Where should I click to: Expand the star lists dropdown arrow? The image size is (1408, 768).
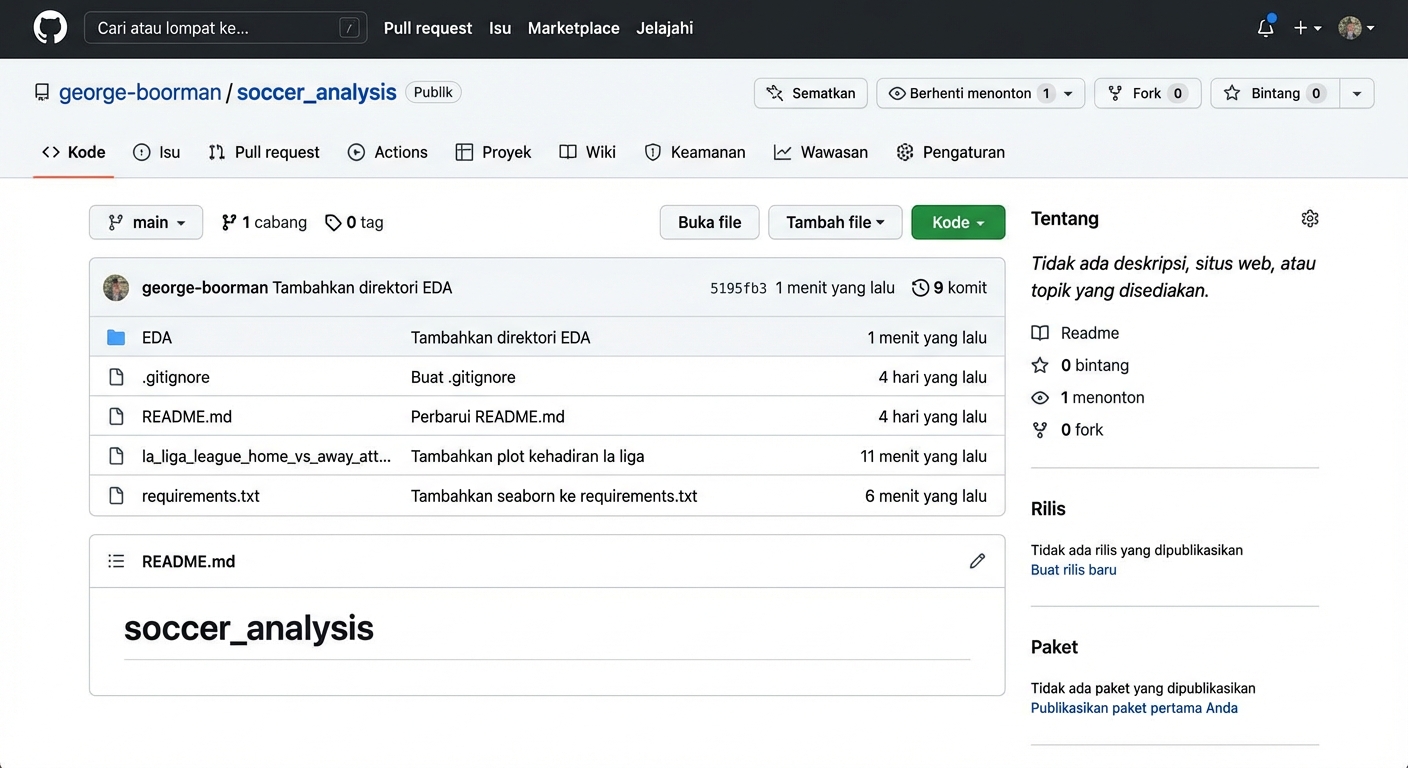[x=1357, y=93]
